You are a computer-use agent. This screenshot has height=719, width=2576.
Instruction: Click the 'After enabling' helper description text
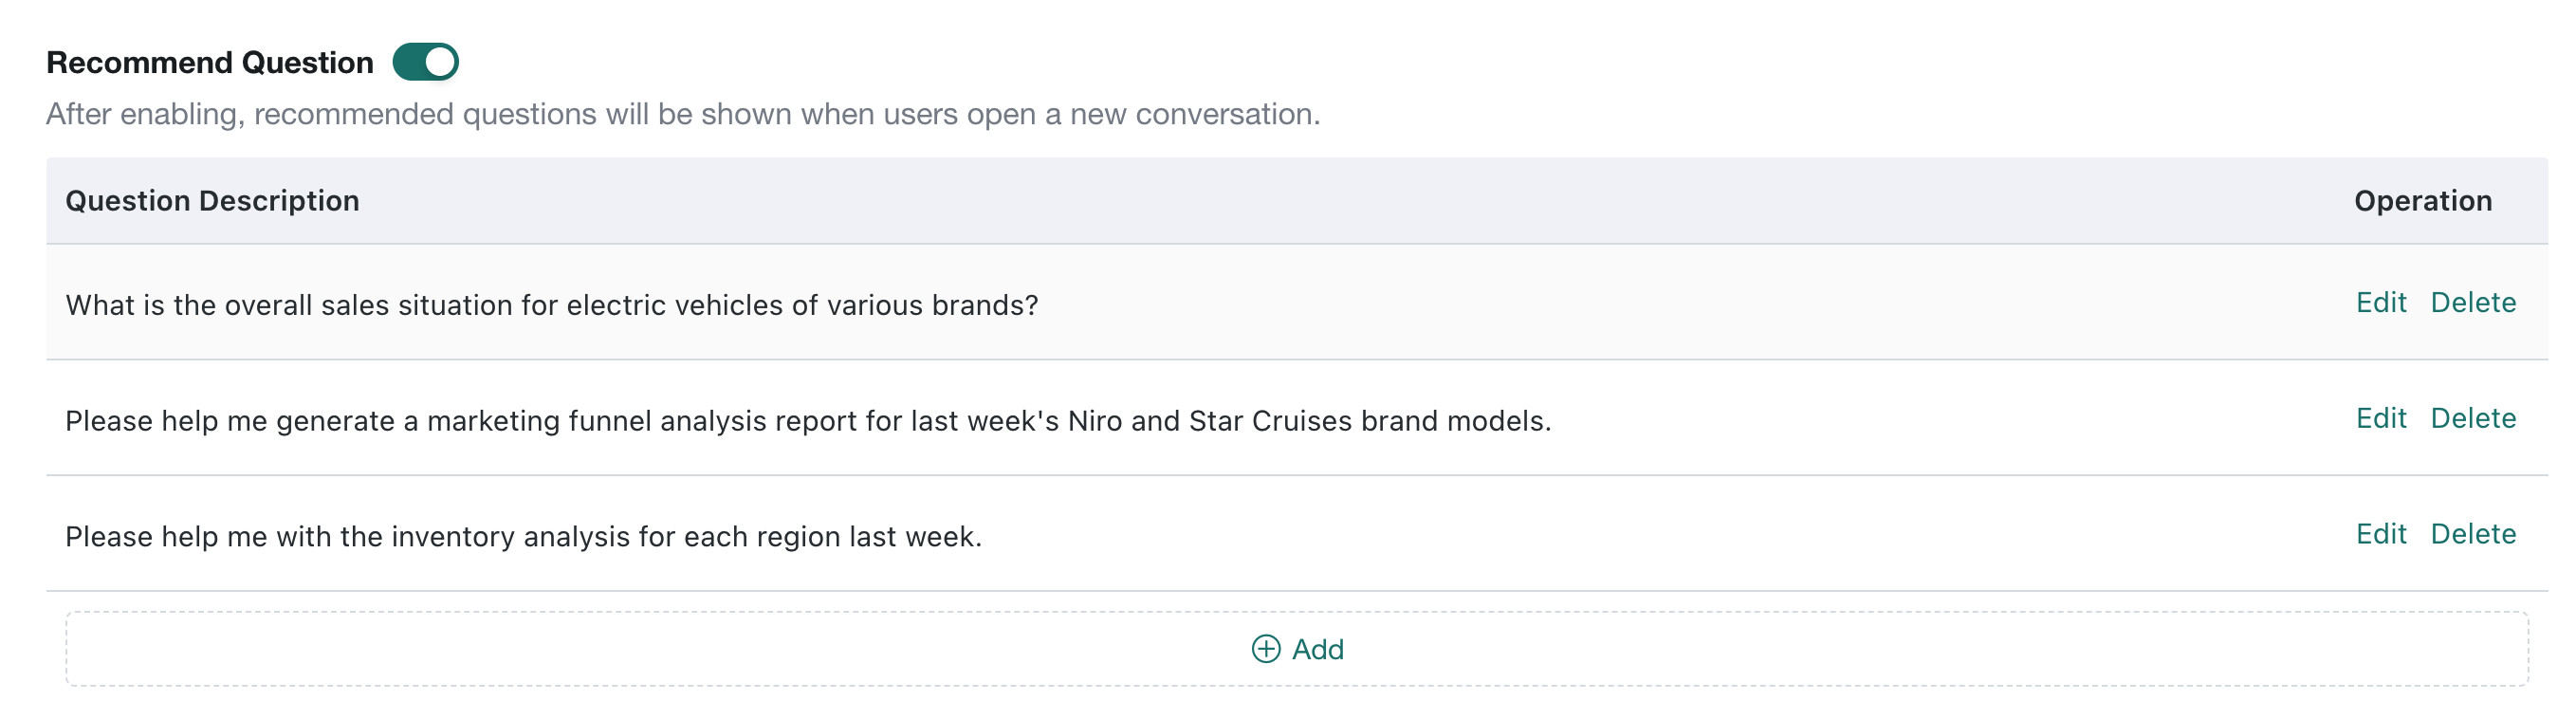683,114
